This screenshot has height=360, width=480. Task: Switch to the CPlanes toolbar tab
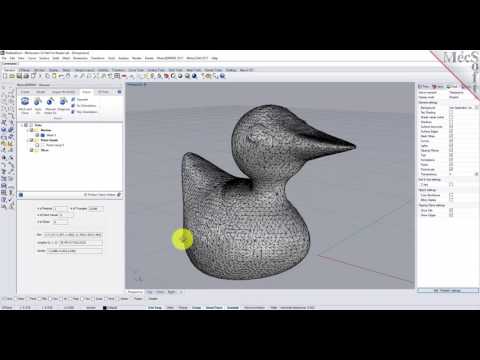click(24, 70)
